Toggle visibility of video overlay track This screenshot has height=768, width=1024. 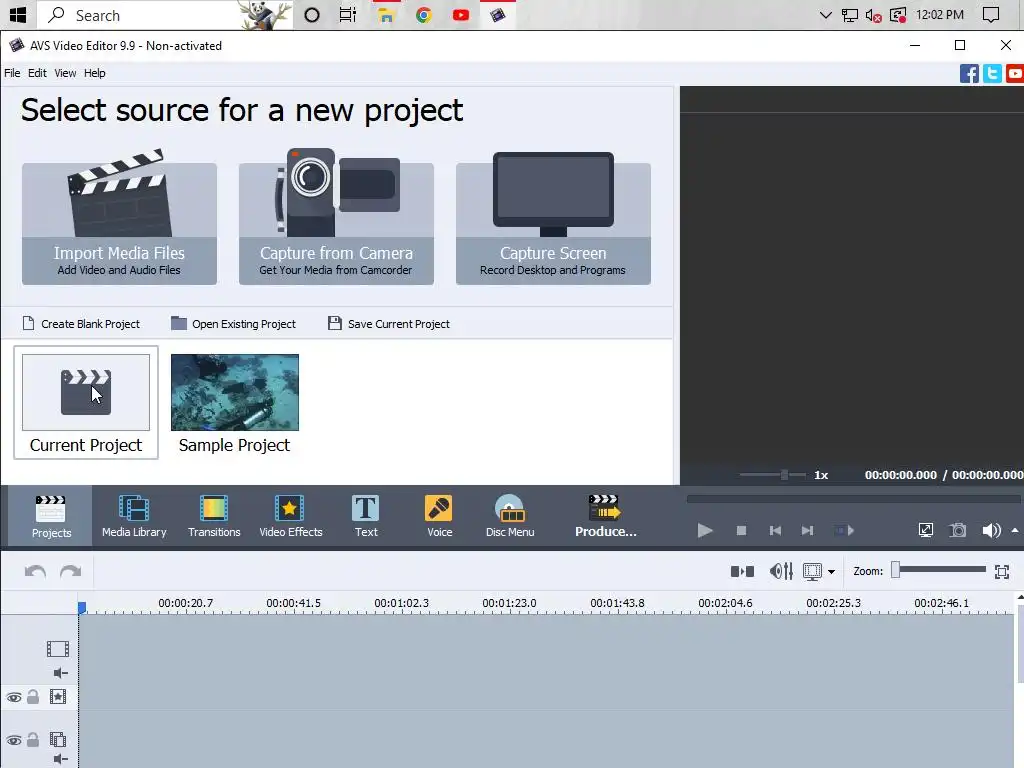coord(14,741)
